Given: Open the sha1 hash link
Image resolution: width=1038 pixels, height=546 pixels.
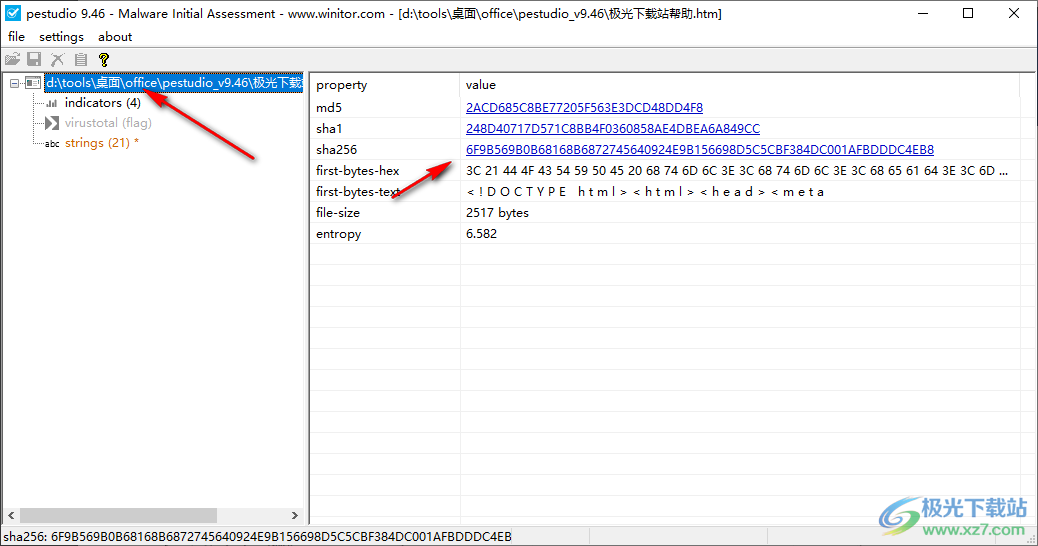Looking at the screenshot, I should 612,128.
